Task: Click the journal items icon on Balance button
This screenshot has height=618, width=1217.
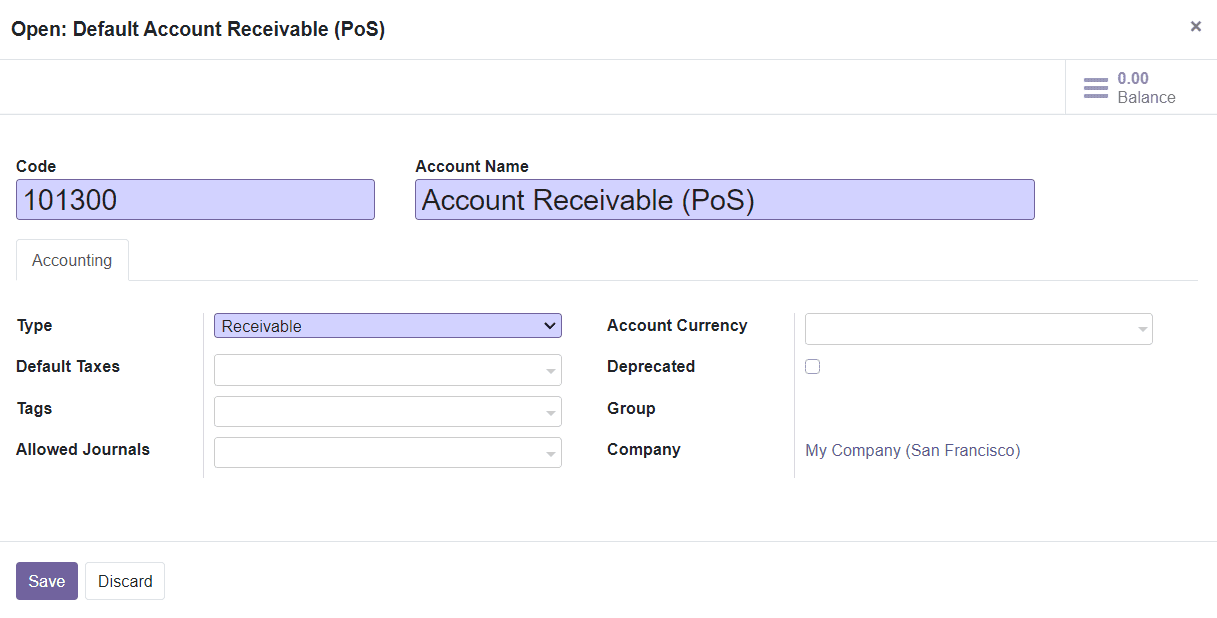Action: pyautogui.click(x=1095, y=87)
